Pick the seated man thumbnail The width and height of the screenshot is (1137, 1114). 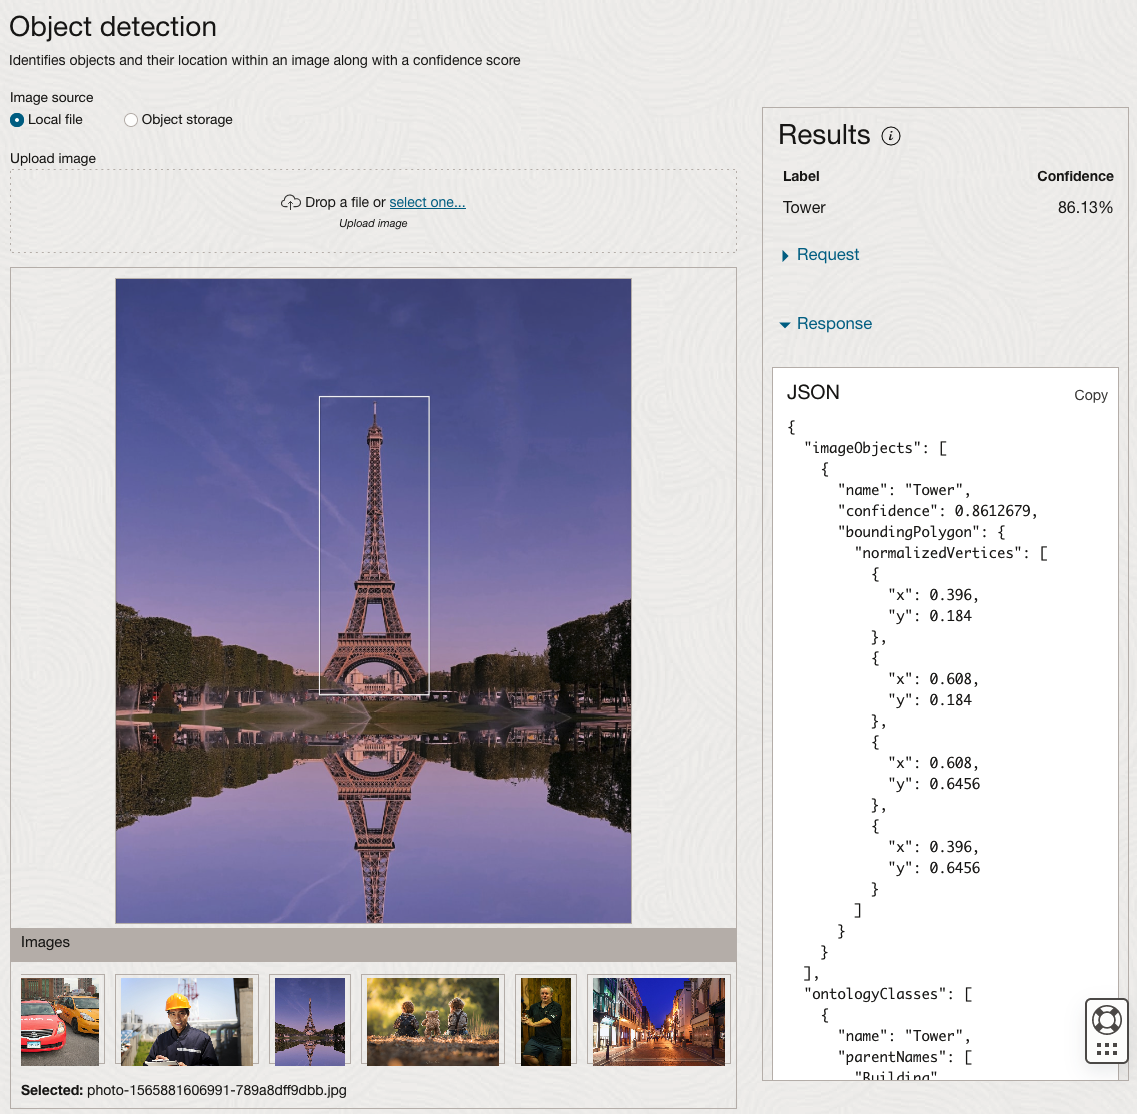(546, 1021)
